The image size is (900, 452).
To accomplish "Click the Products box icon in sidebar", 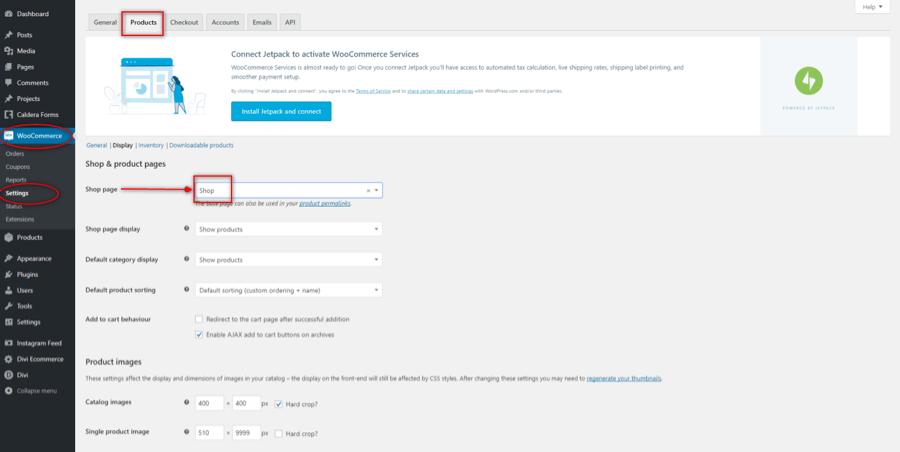I will (9, 237).
